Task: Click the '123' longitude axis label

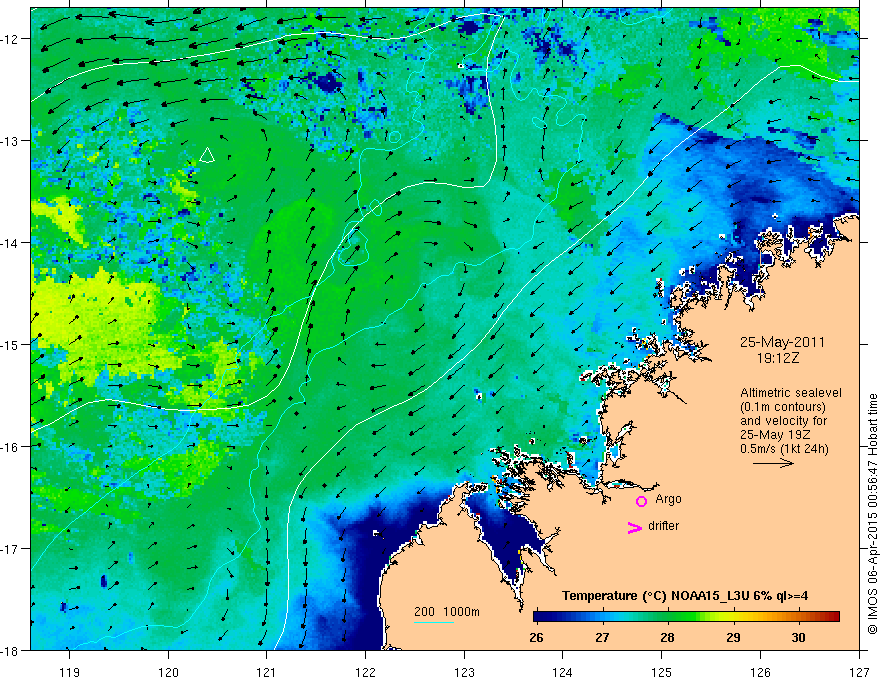Action: 464,672
